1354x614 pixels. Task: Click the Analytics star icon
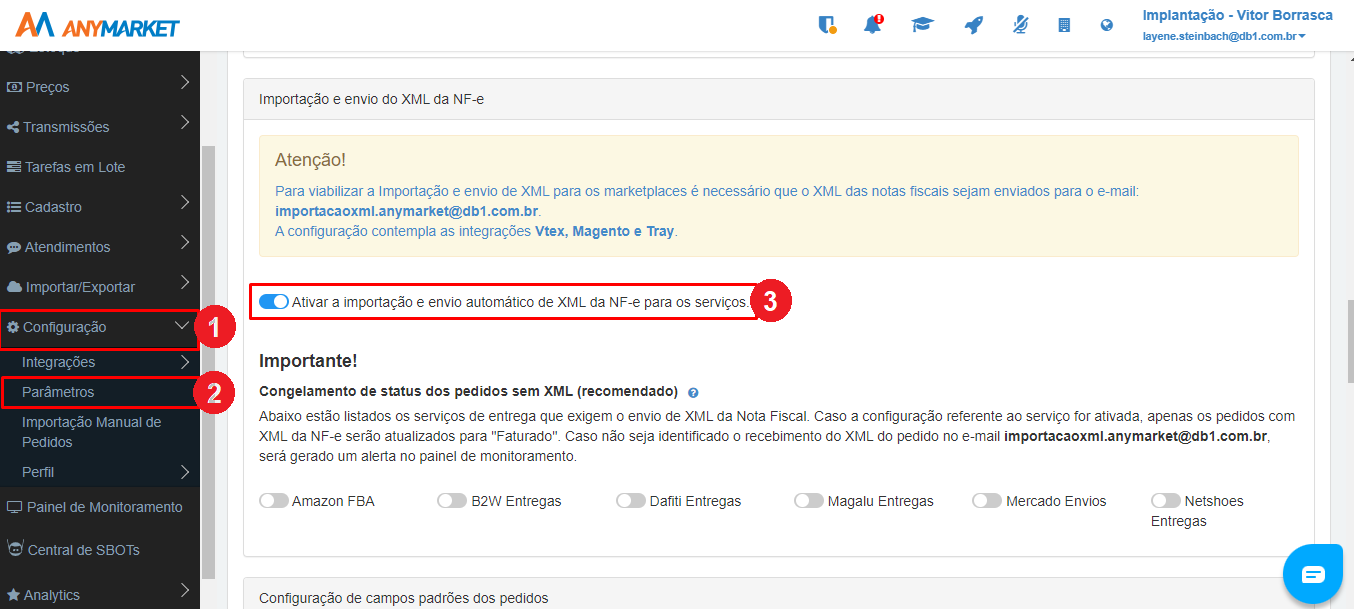13,595
